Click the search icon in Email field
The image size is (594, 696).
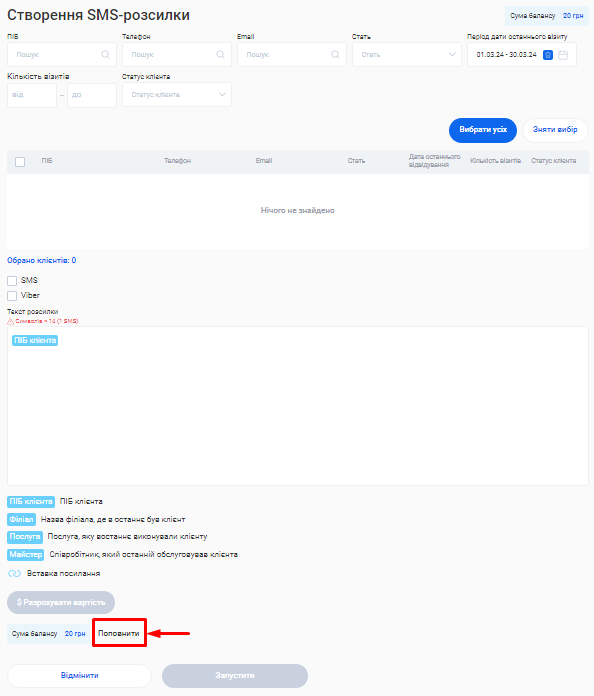(x=335, y=55)
